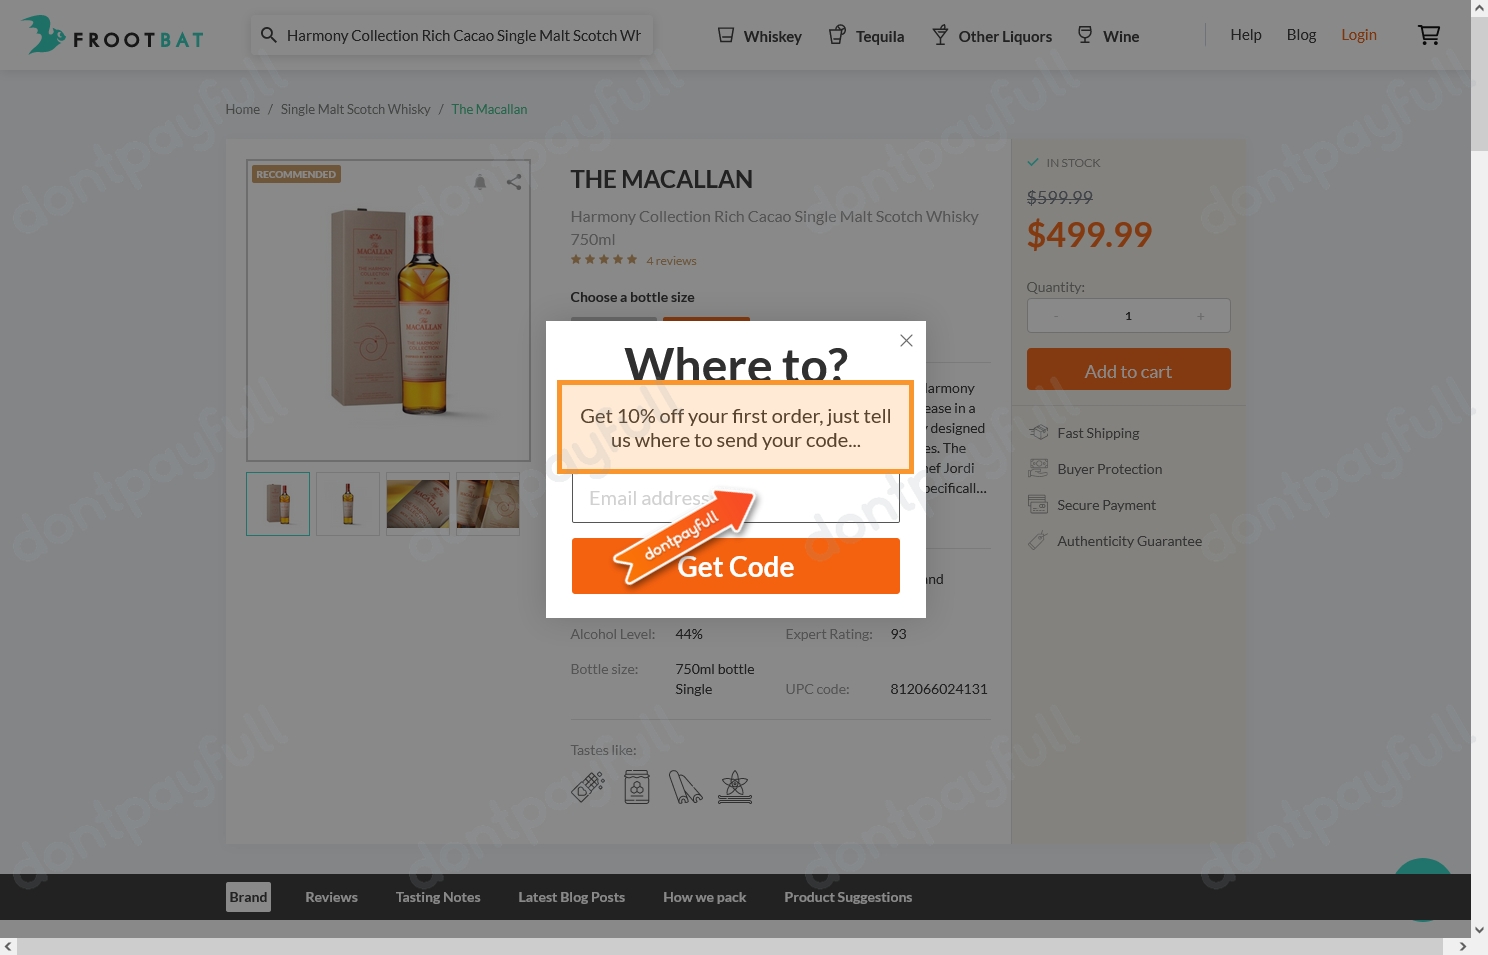The height and width of the screenshot is (955, 1488).
Task: Click The Macallan breadcrumb link
Action: click(x=489, y=109)
